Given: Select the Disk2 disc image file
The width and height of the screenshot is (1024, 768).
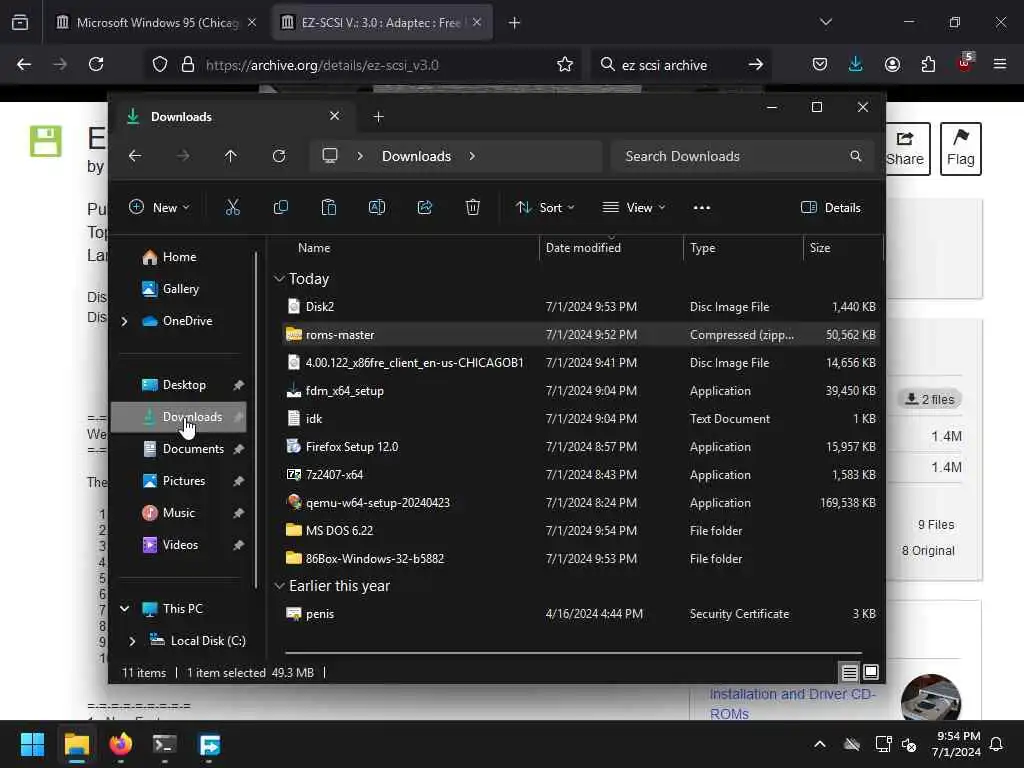Looking at the screenshot, I should tap(581, 307).
